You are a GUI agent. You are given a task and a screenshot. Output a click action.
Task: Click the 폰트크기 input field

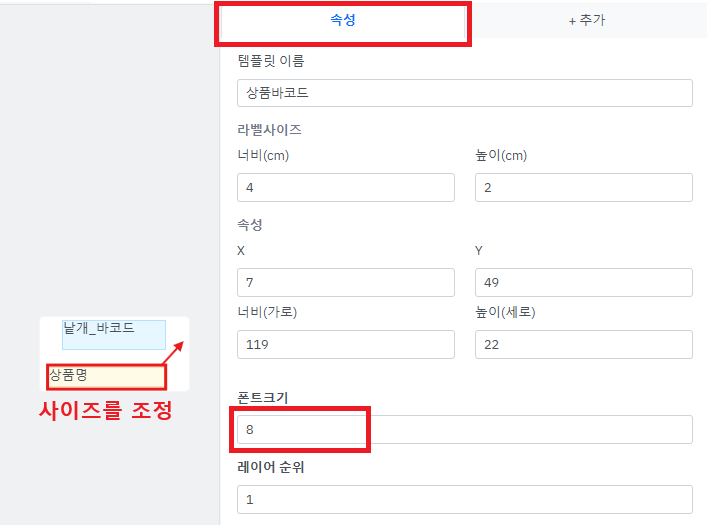464,430
